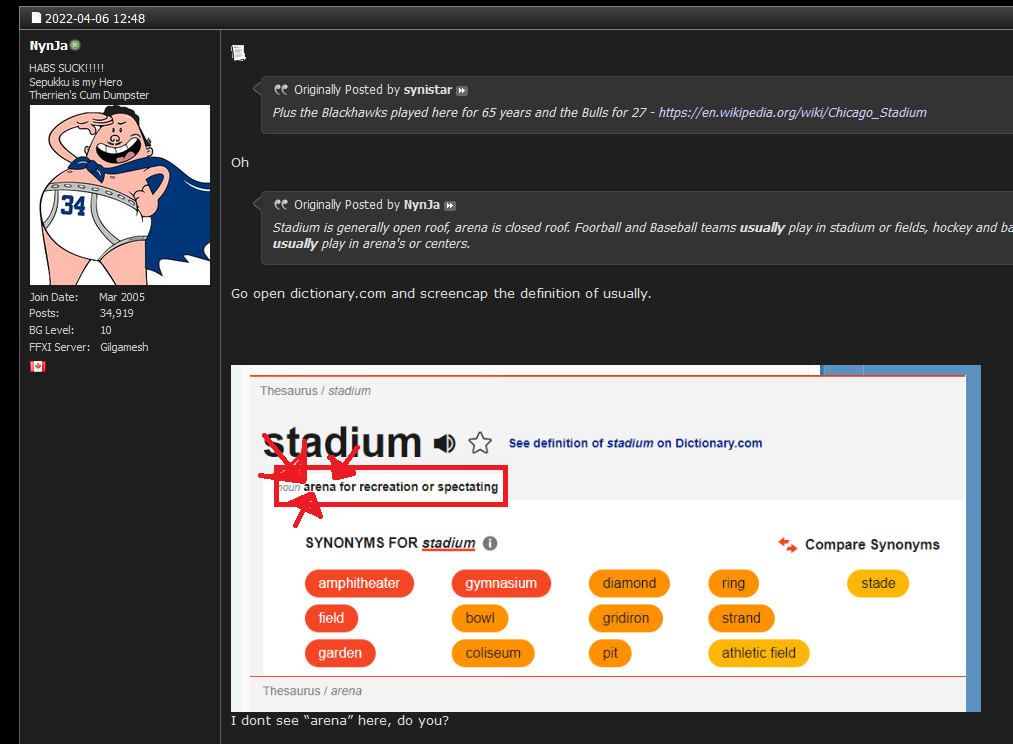The height and width of the screenshot is (744, 1013).
Task: Click the Compare Synonyms arrows icon
Action: [x=788, y=544]
